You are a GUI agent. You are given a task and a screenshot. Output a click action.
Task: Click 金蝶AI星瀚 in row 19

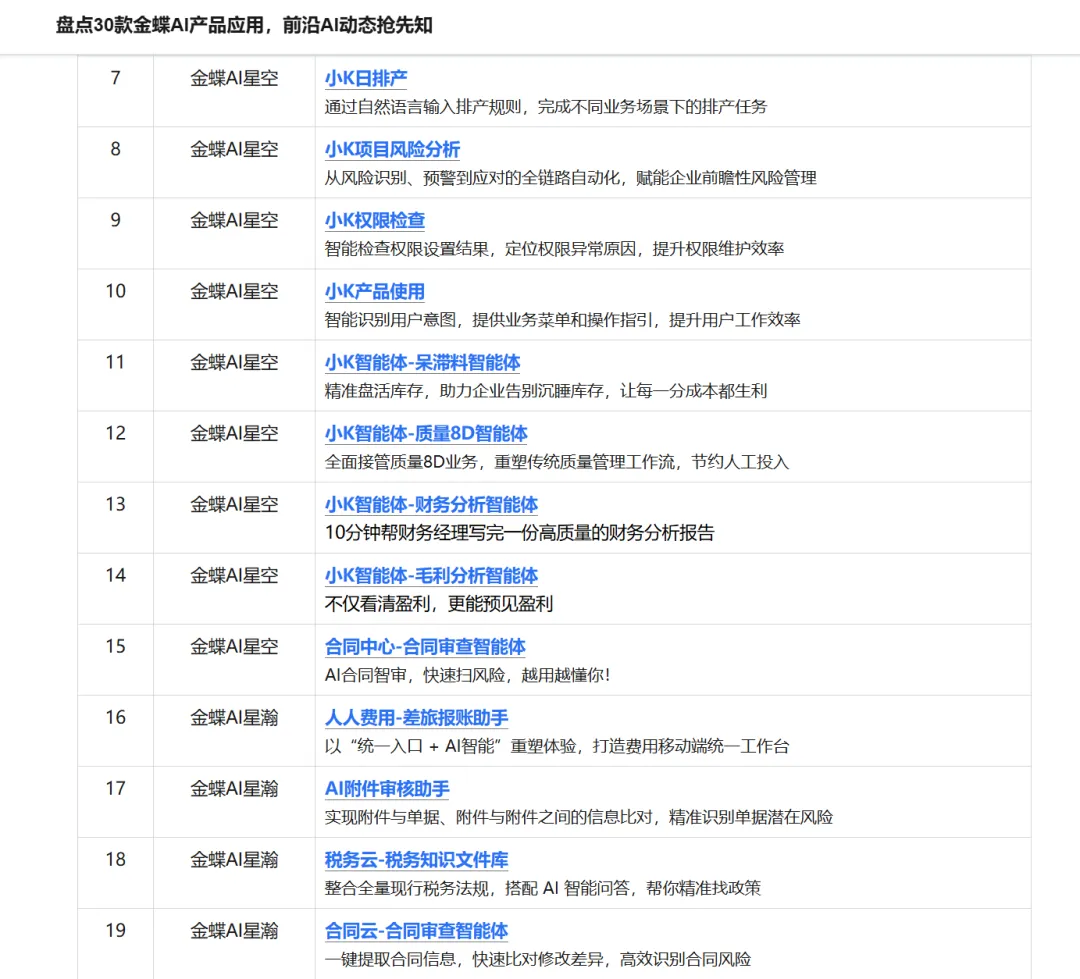click(234, 930)
